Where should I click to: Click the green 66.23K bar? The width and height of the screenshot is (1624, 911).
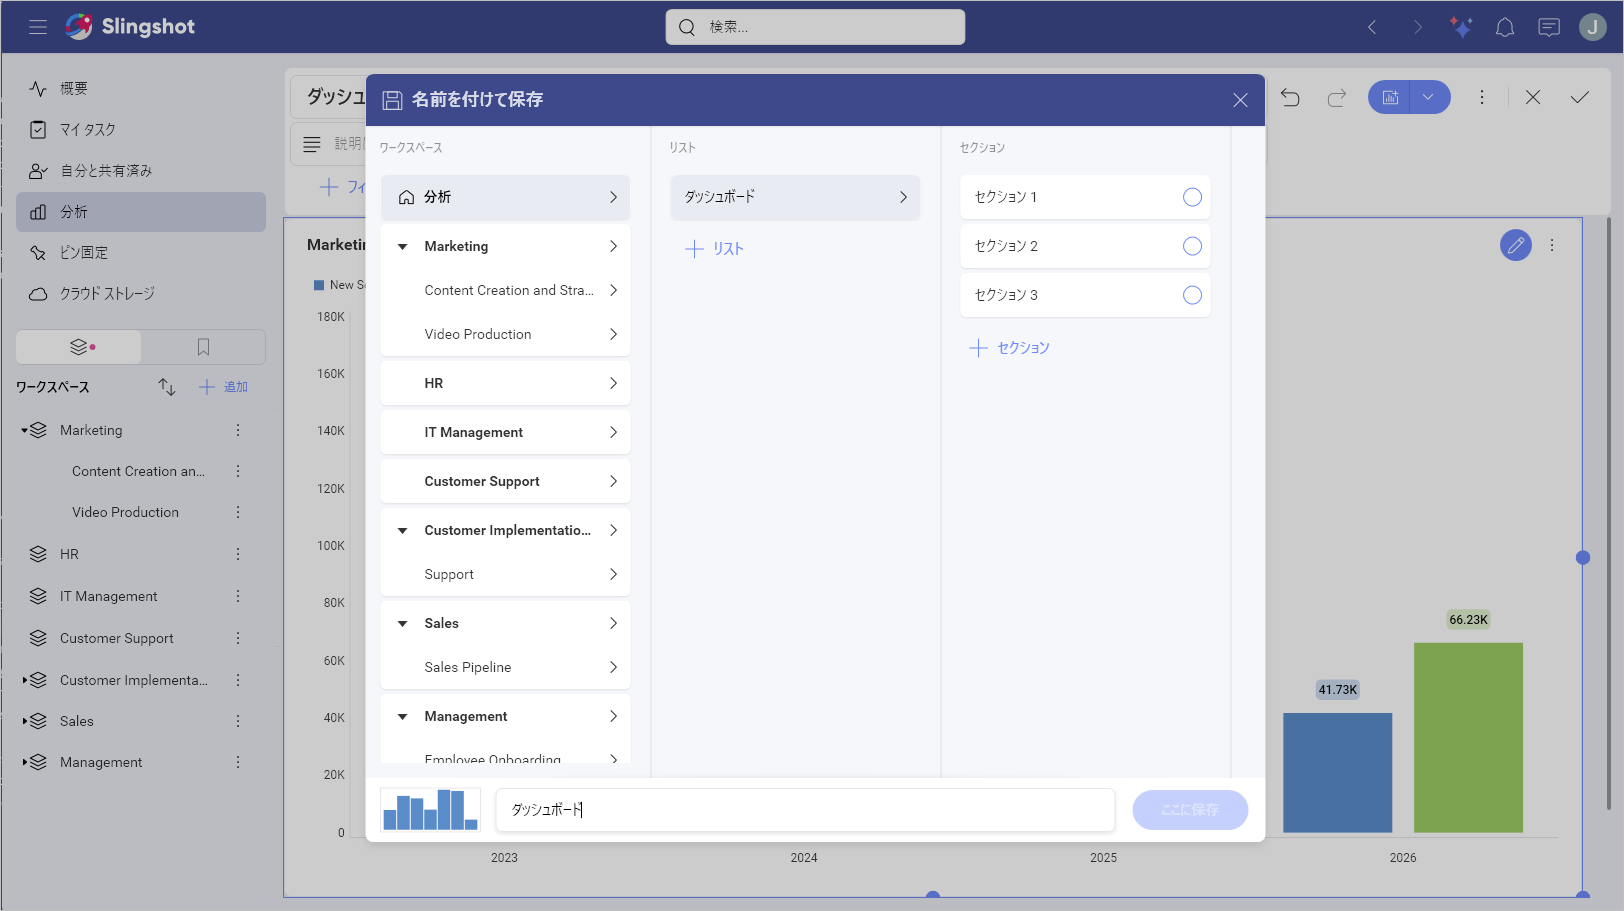tap(1468, 738)
